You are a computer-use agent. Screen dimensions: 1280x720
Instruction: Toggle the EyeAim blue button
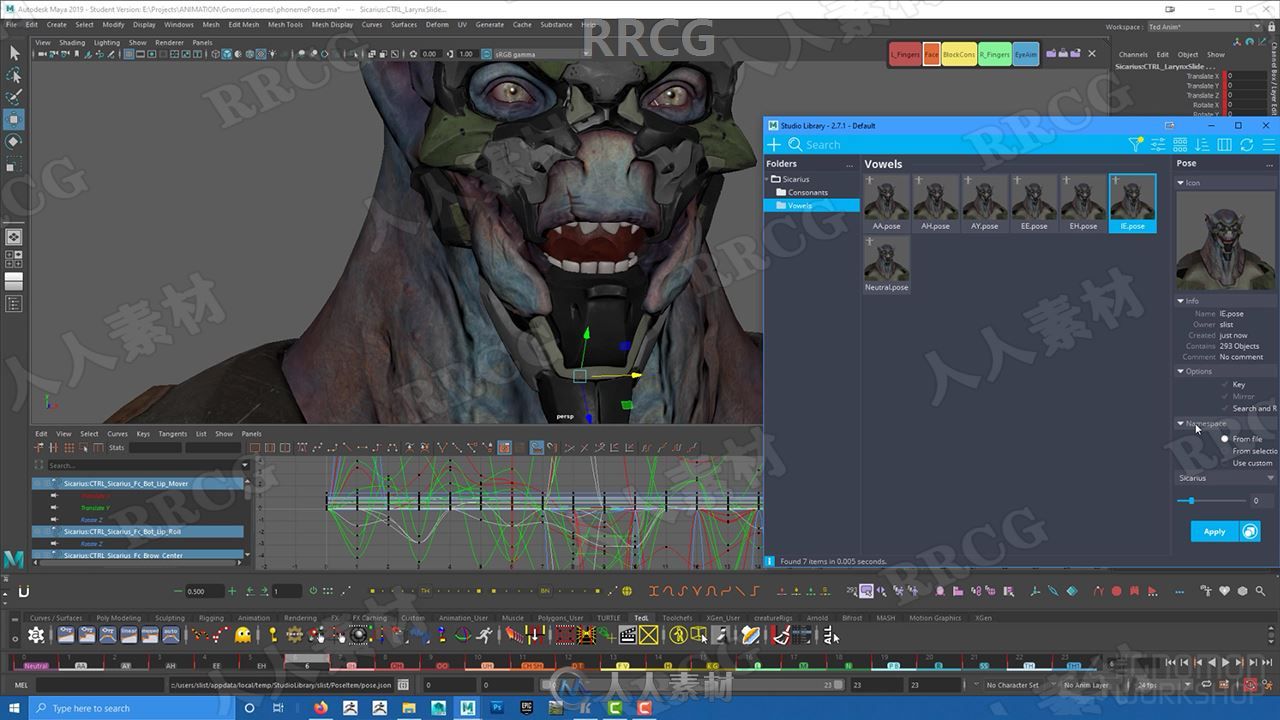1026,55
